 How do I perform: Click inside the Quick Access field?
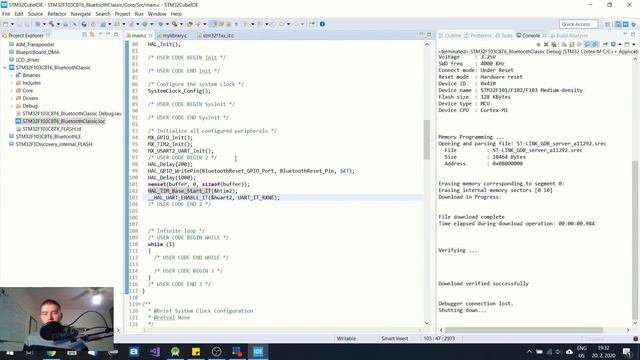point(578,24)
